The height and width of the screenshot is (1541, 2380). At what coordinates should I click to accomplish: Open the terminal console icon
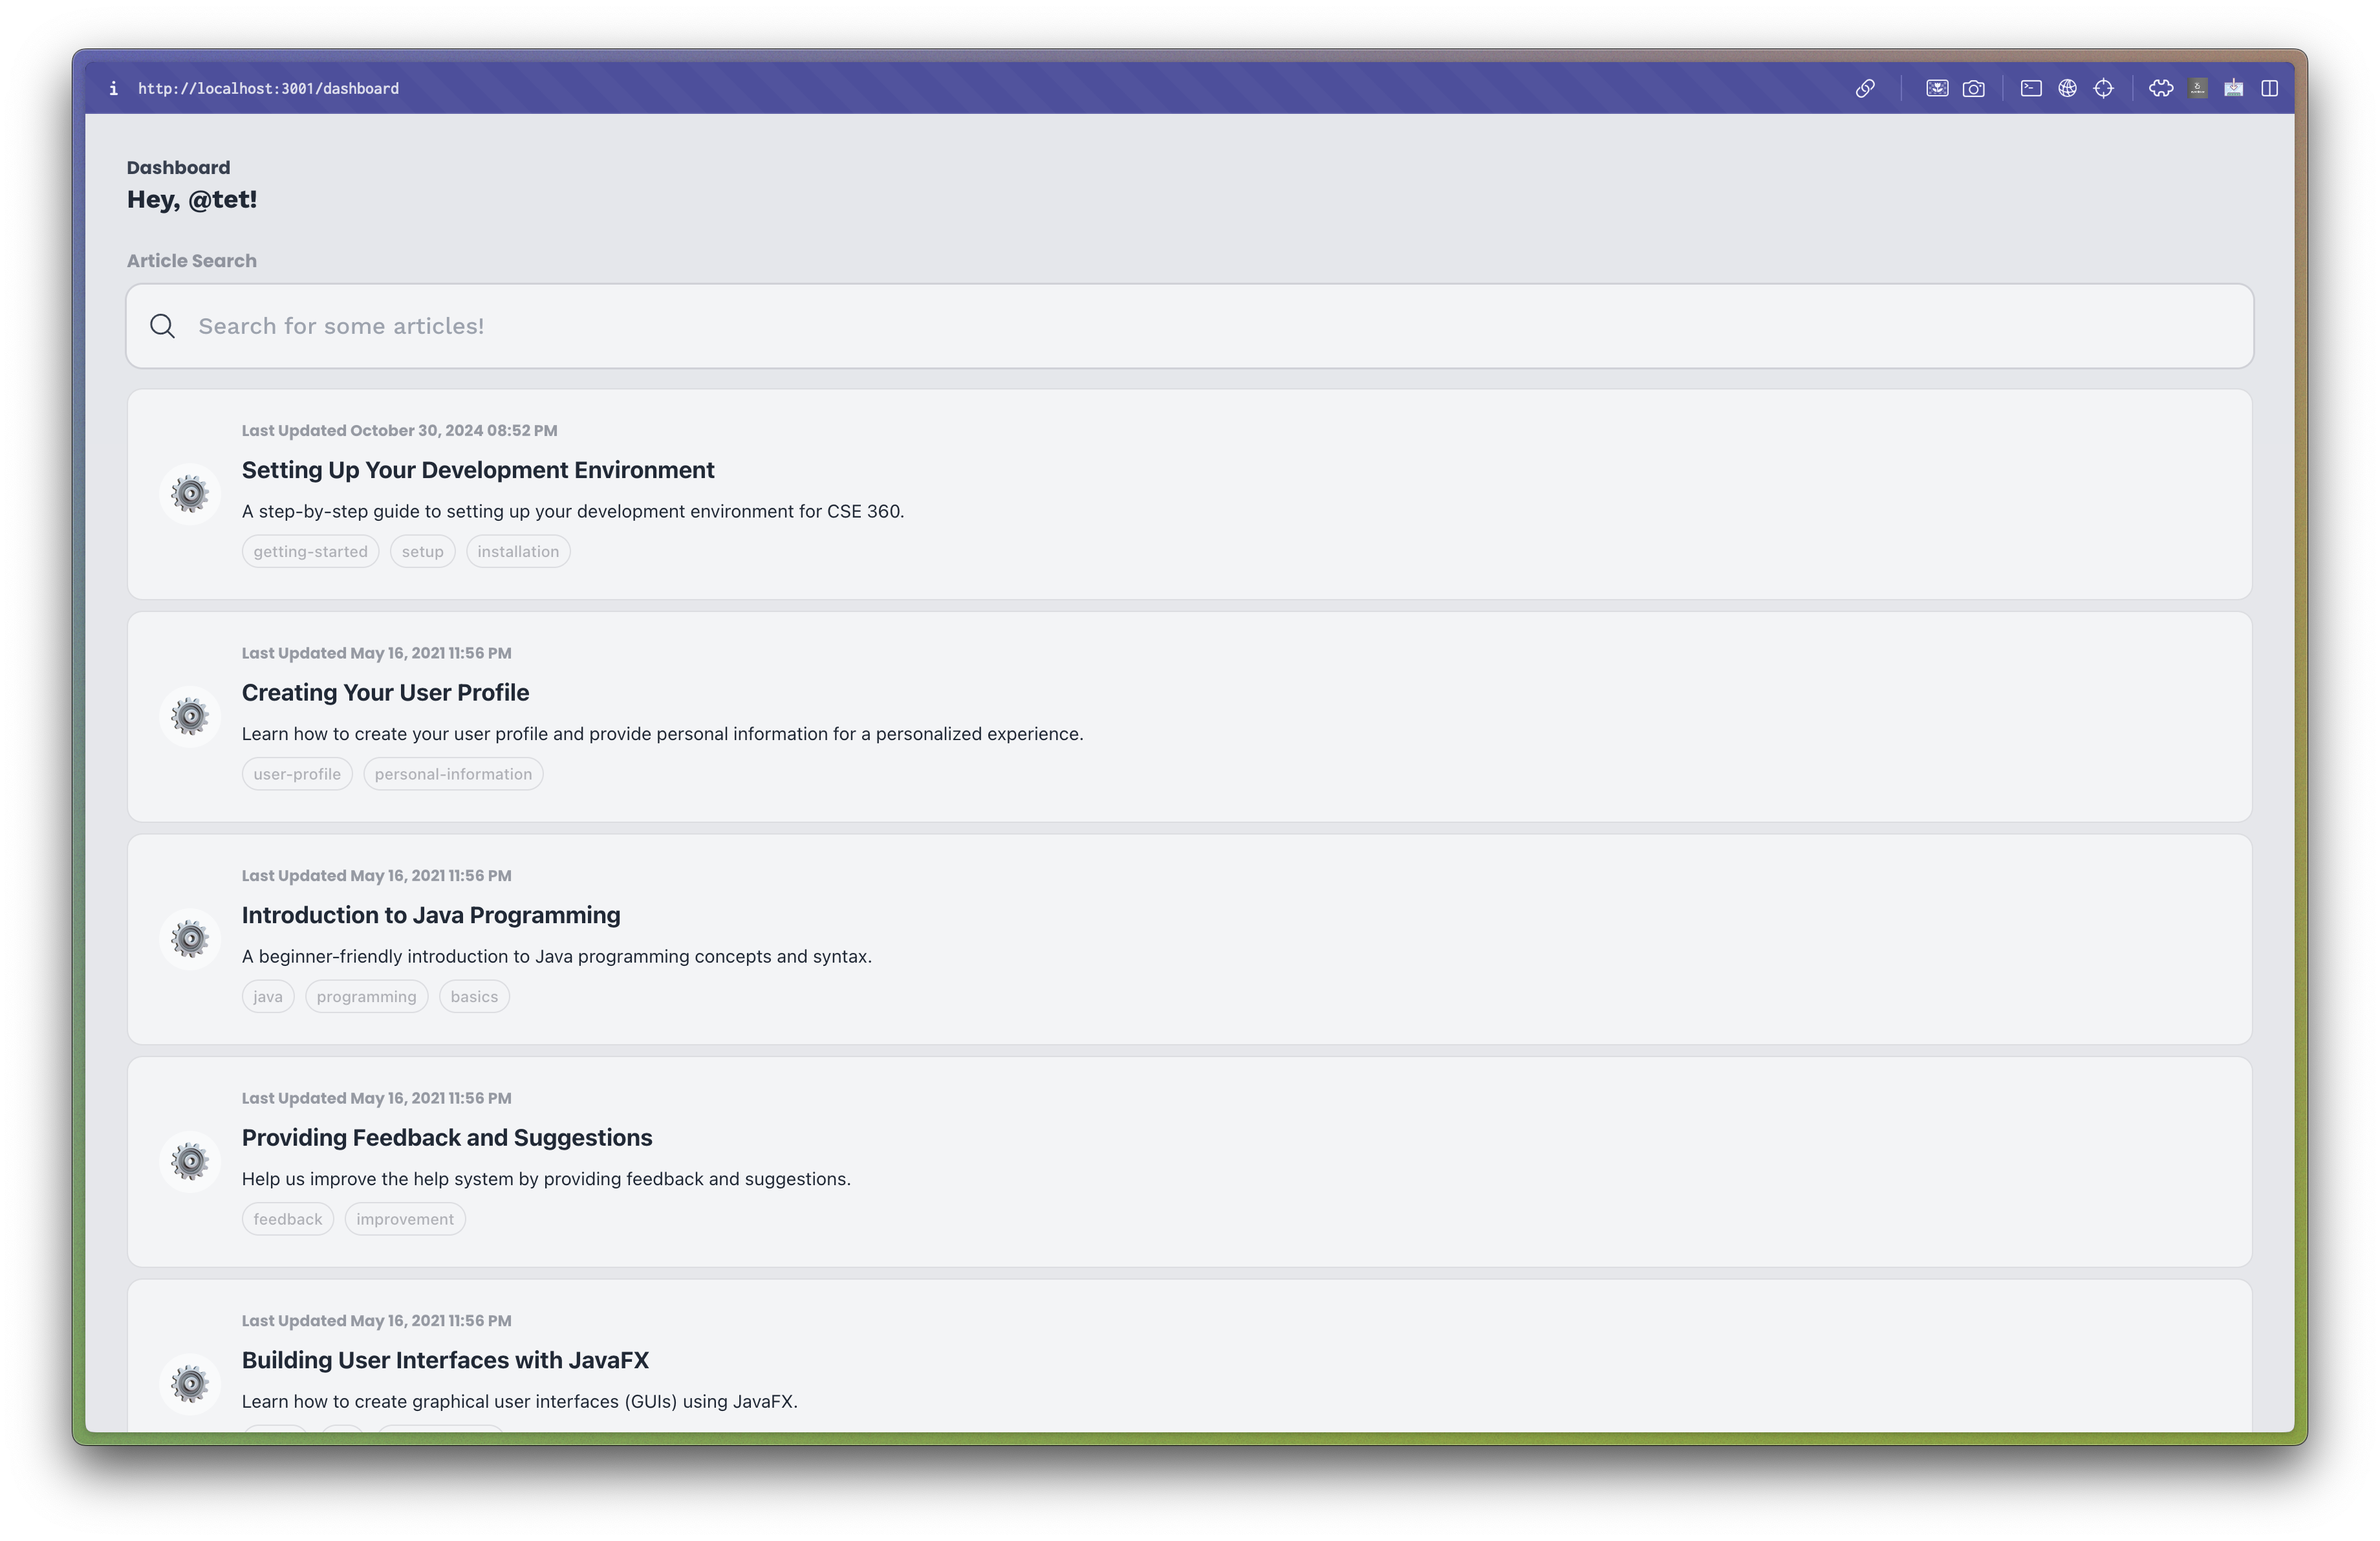[x=2032, y=88]
